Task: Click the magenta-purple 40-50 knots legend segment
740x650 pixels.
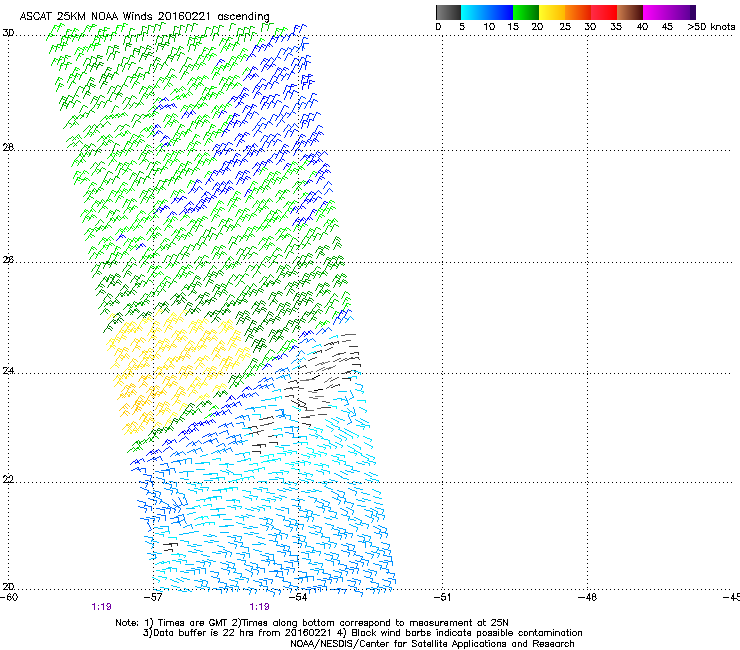Action: [666, 12]
